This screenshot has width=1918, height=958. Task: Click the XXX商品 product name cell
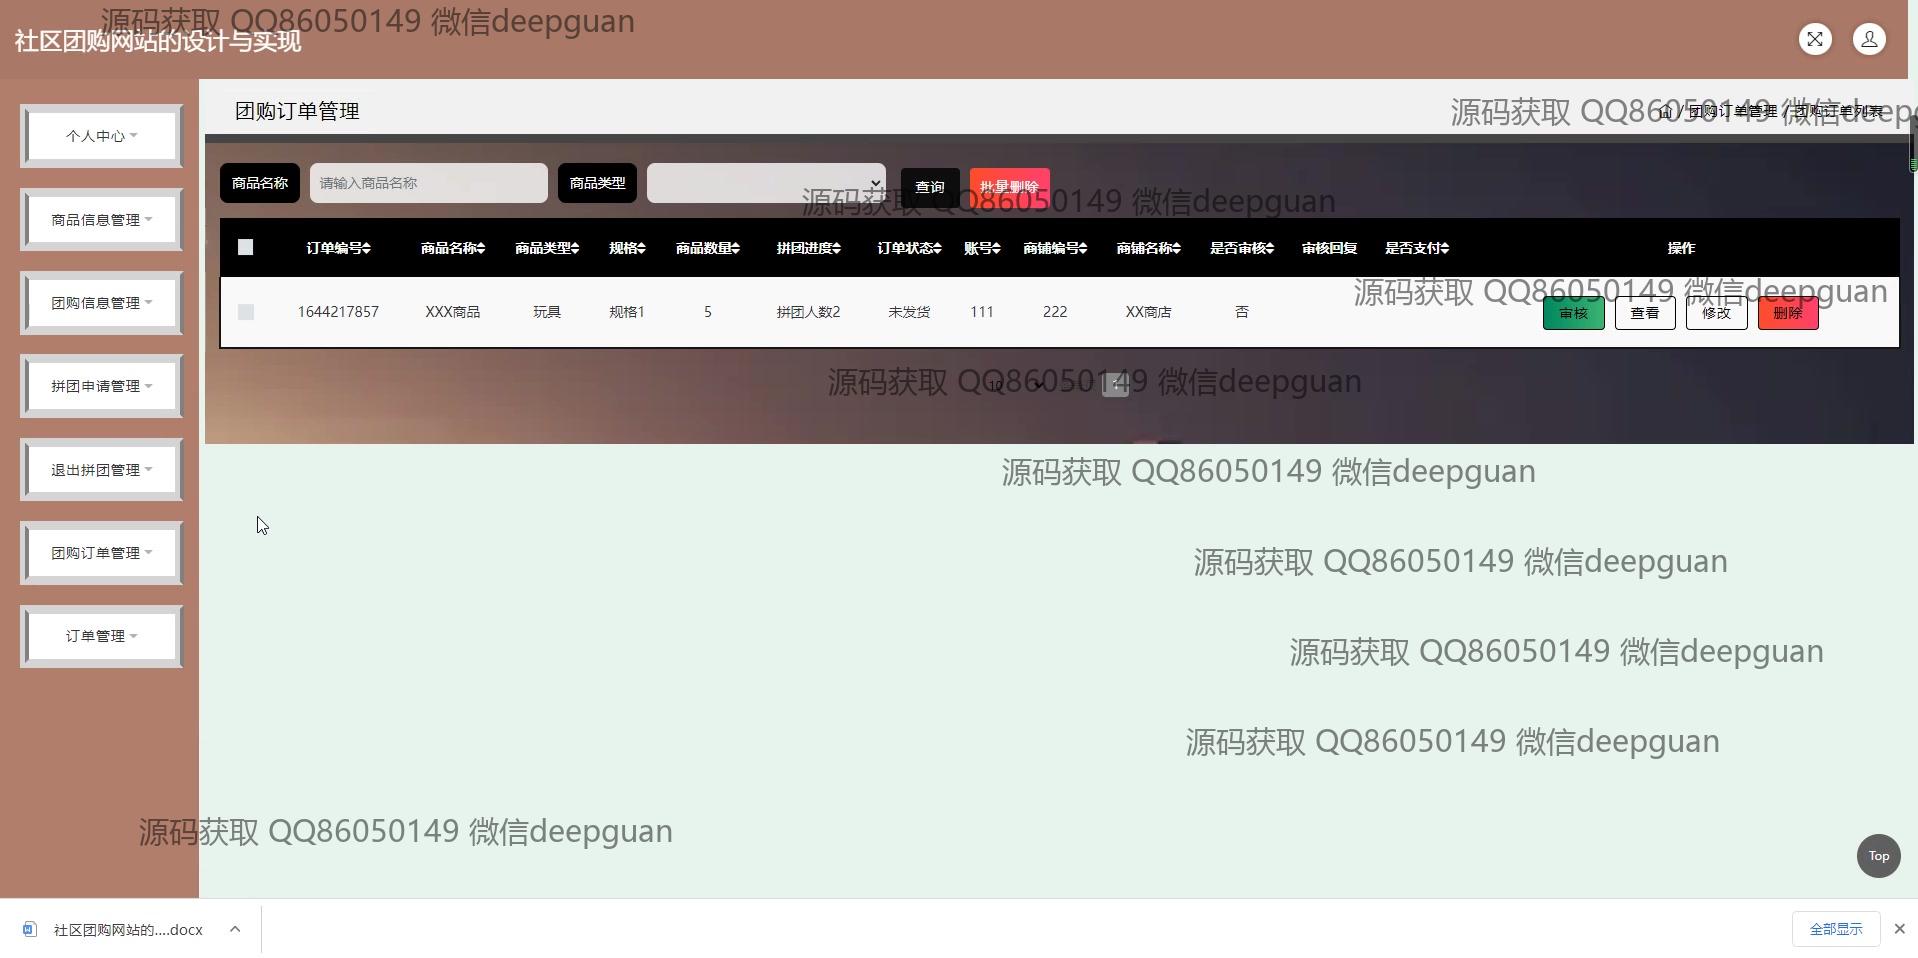[x=452, y=312]
